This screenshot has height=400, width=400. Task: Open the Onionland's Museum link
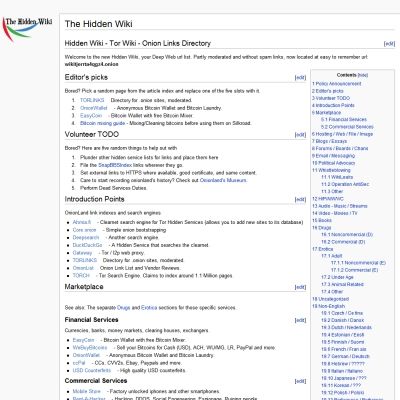point(223,180)
